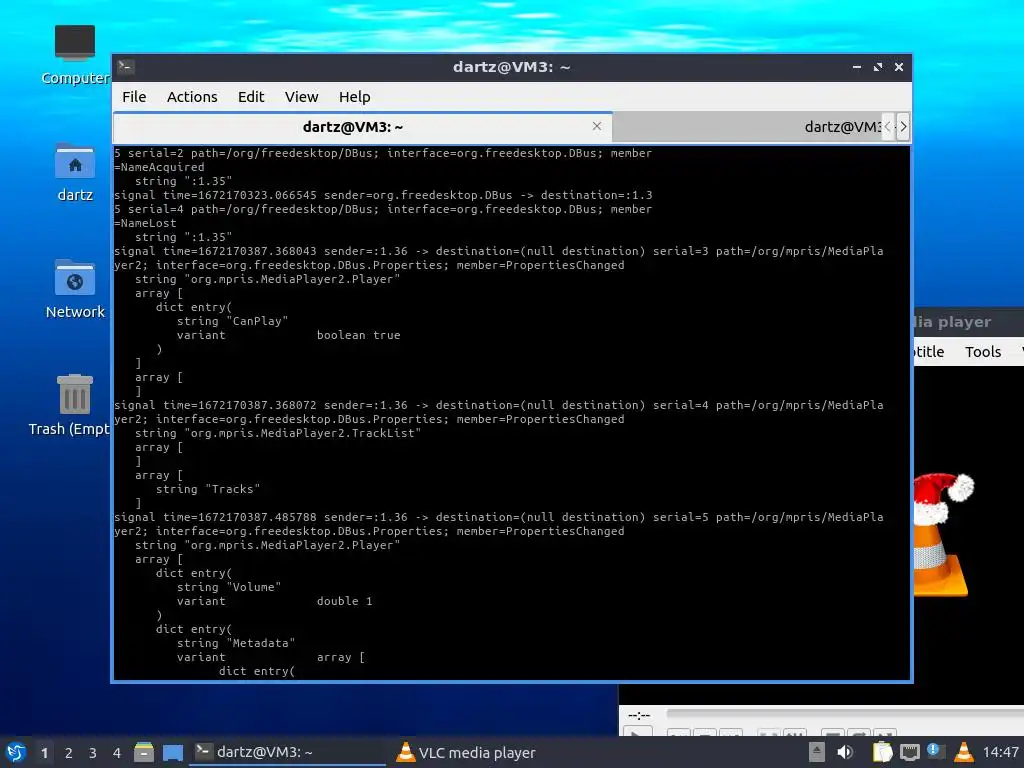Switch to workspace 3
Viewport: 1024px width, 768px height.
[93, 753]
